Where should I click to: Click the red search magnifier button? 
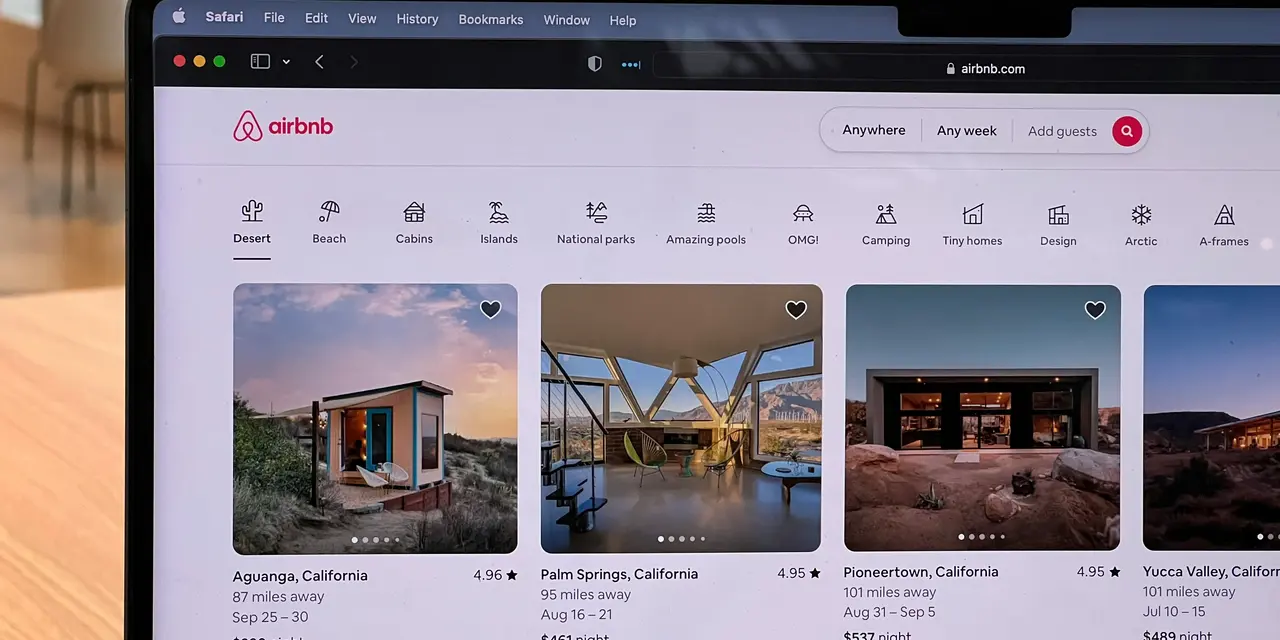[x=1126, y=130]
